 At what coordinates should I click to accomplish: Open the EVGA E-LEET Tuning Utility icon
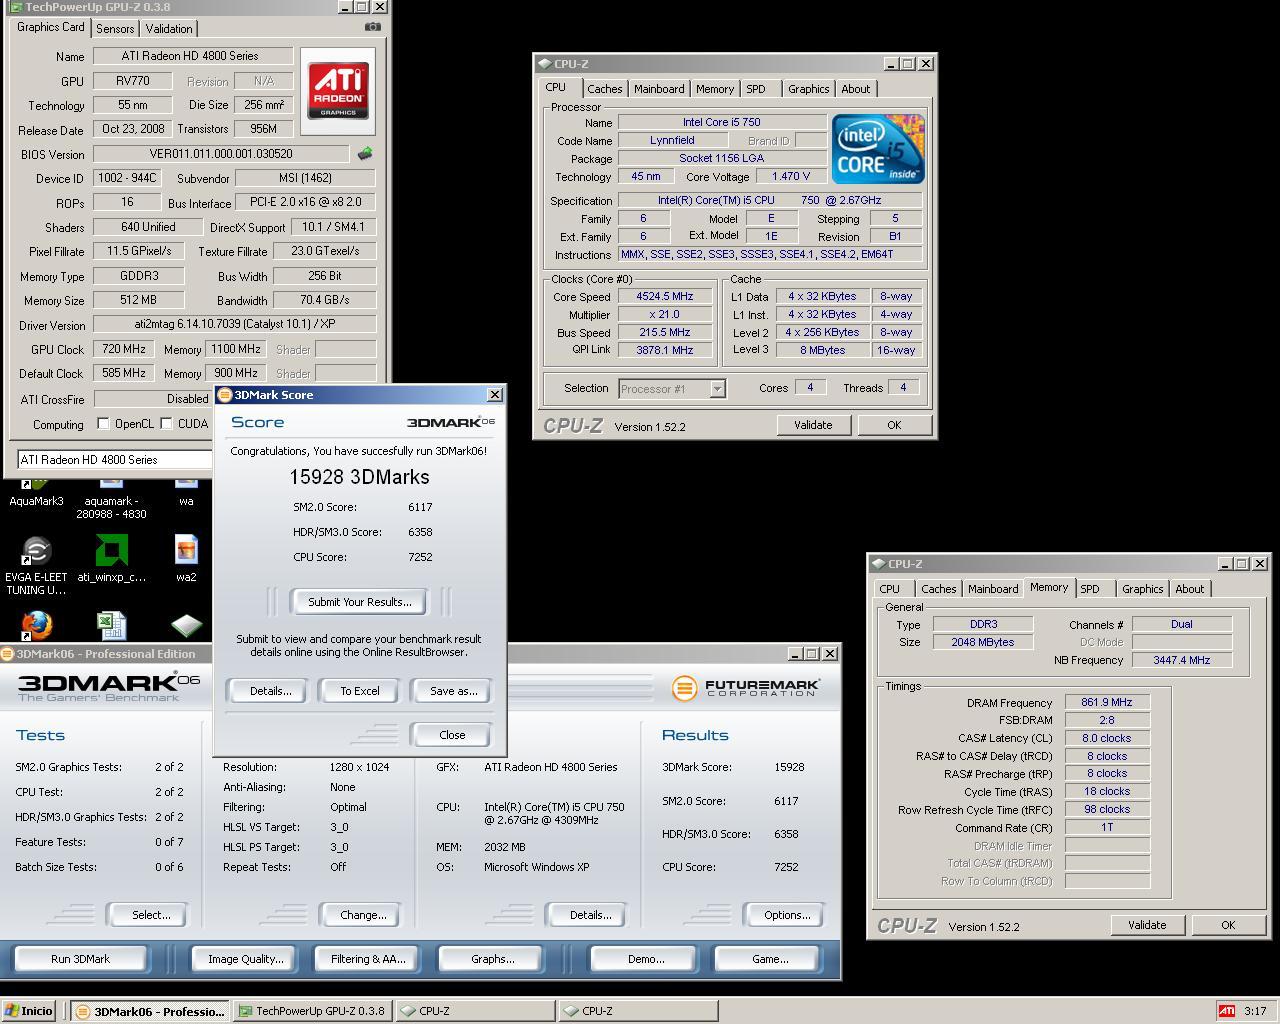36,565
